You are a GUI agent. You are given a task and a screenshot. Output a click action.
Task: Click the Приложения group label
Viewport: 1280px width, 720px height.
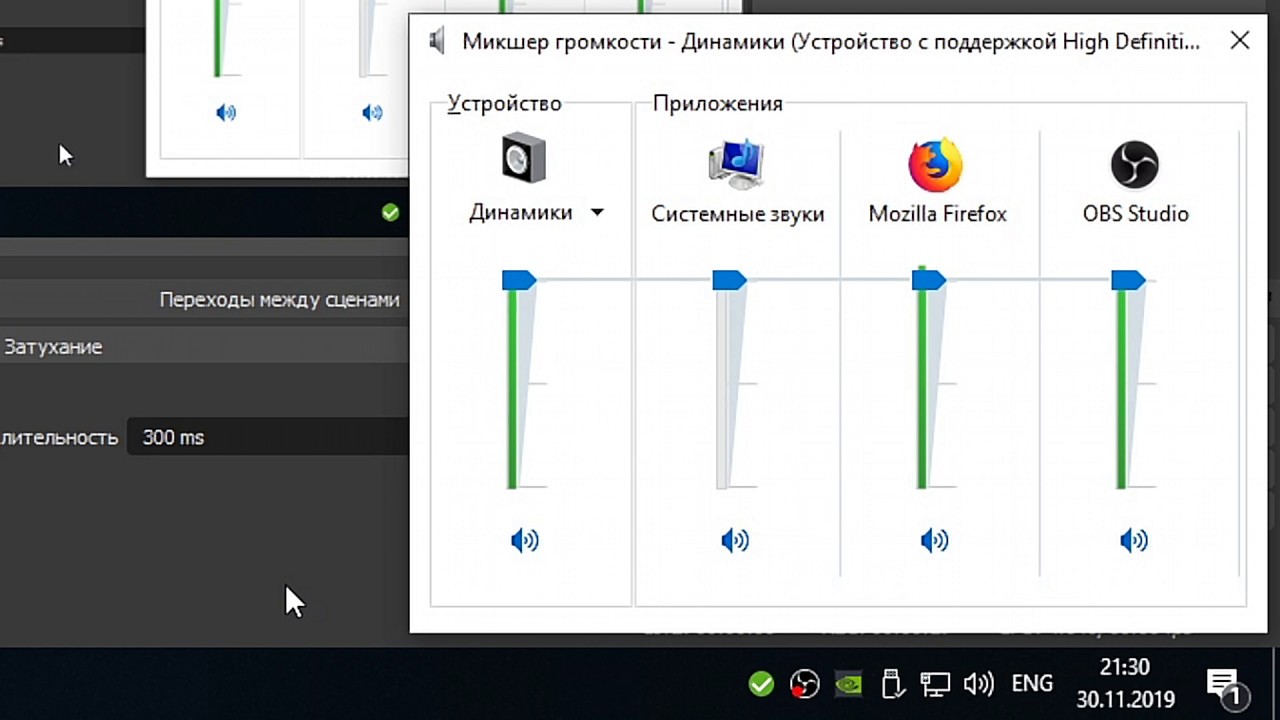tap(718, 103)
